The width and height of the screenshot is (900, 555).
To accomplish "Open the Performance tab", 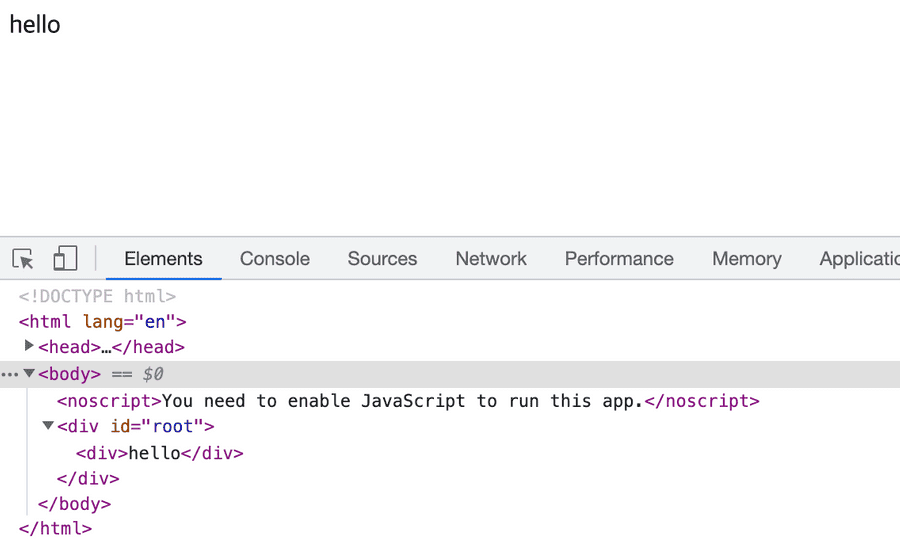I will (619, 259).
